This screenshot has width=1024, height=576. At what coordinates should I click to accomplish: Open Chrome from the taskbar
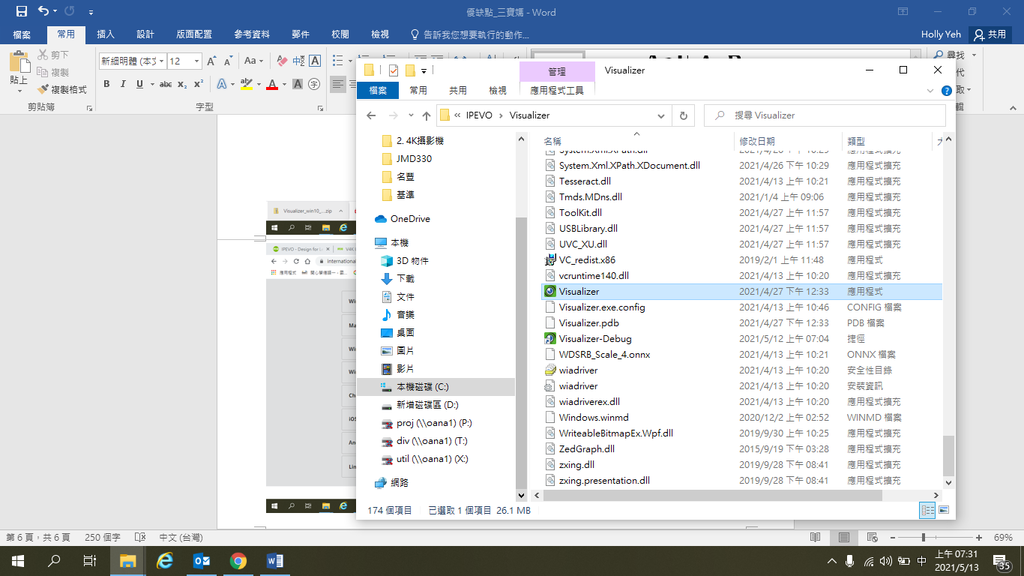pos(238,561)
